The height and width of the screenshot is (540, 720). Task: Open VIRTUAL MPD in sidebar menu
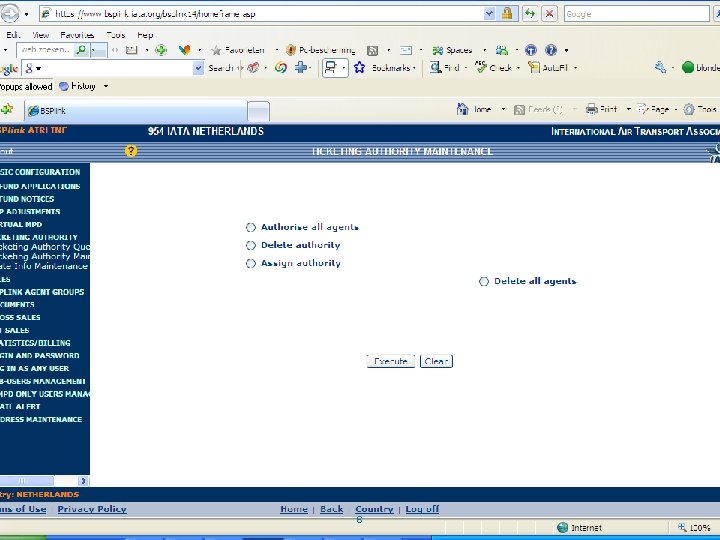pyautogui.click(x=21, y=225)
